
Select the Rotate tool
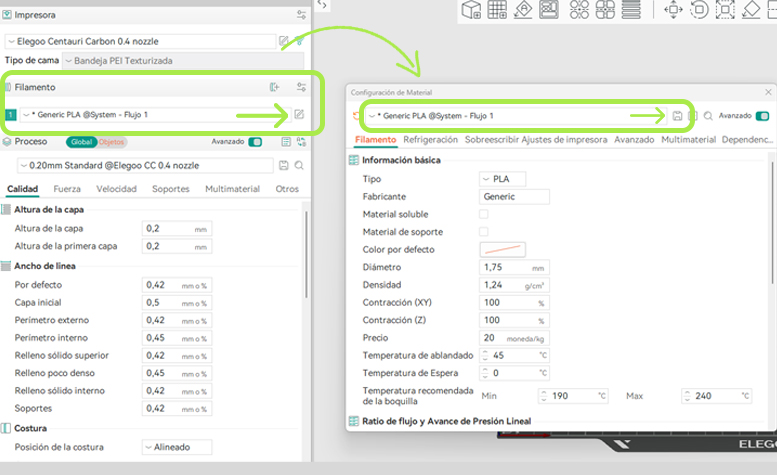tap(699, 9)
